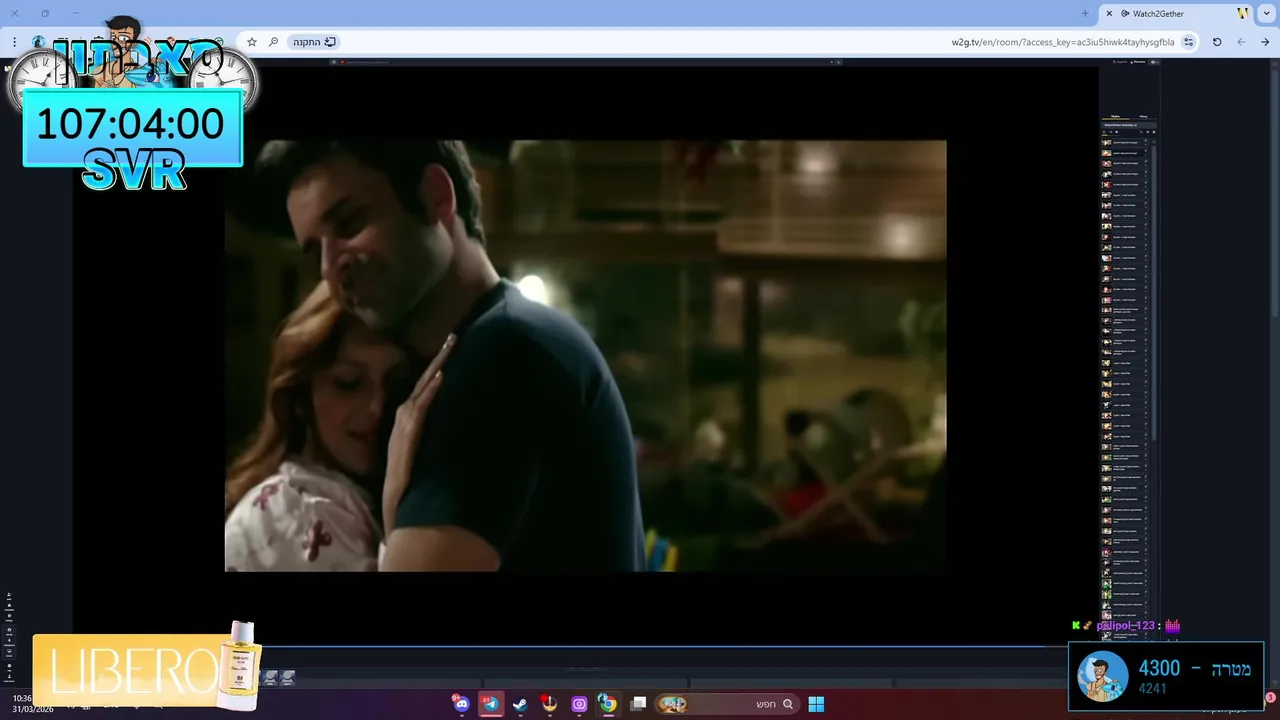Screen dimensions: 1280x720
Task: Open Discord from the taskbar
Action: click(x=460, y=704)
